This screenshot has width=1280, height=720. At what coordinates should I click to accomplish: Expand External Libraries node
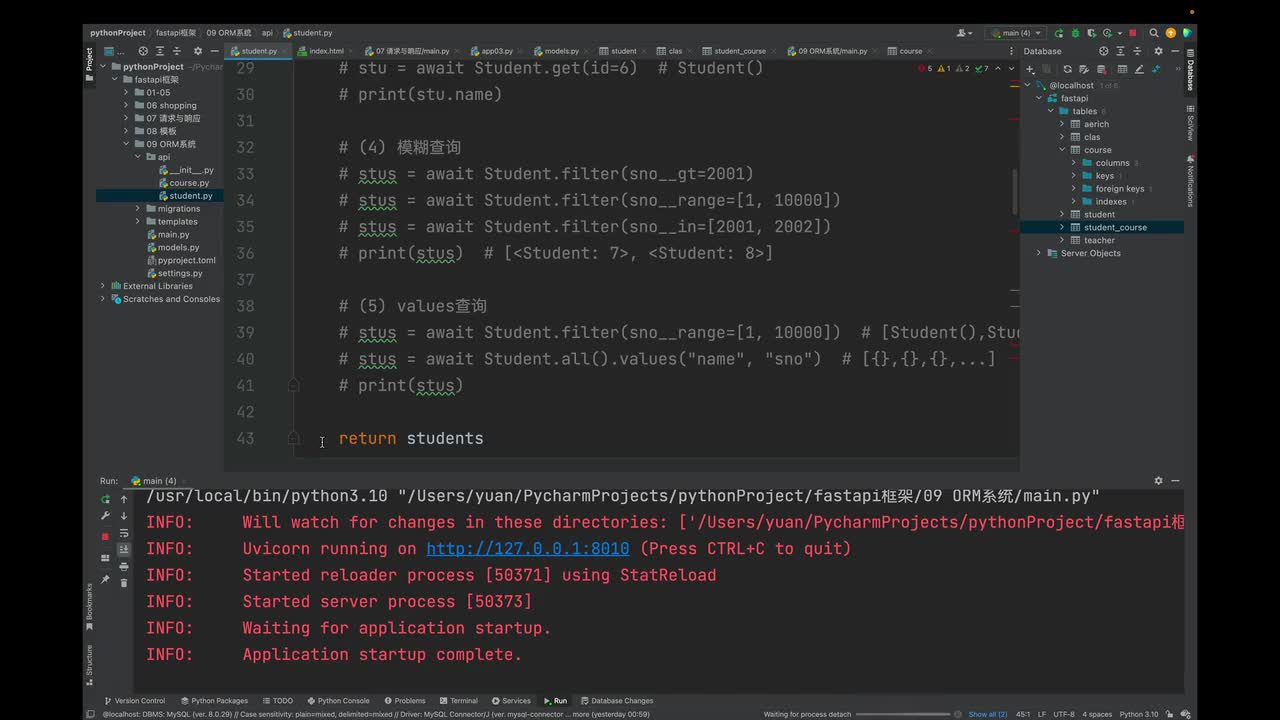(103, 286)
